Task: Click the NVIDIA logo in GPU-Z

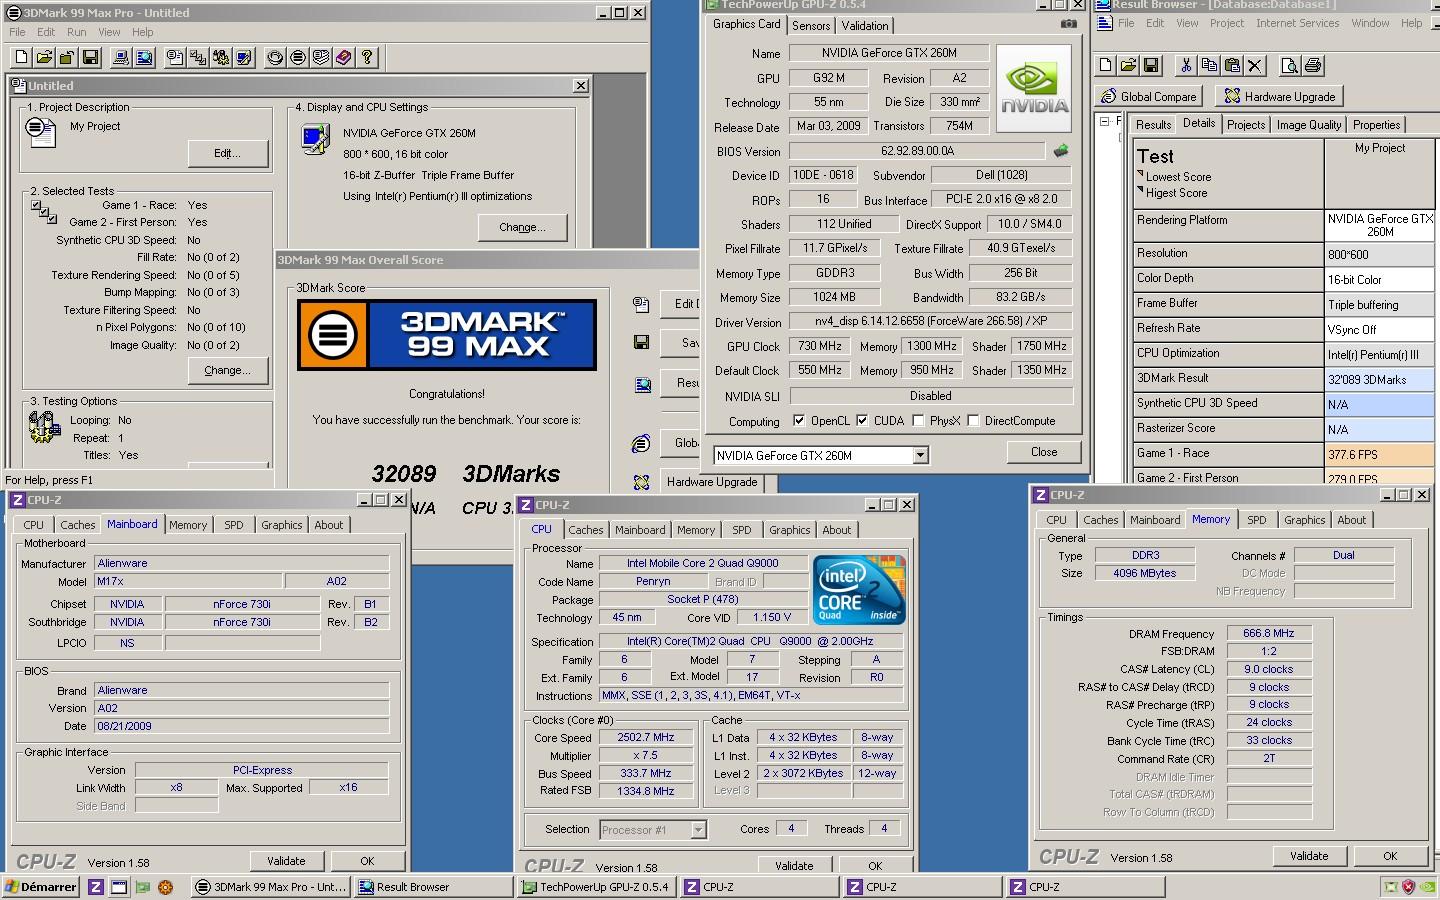Action: pos(1035,88)
